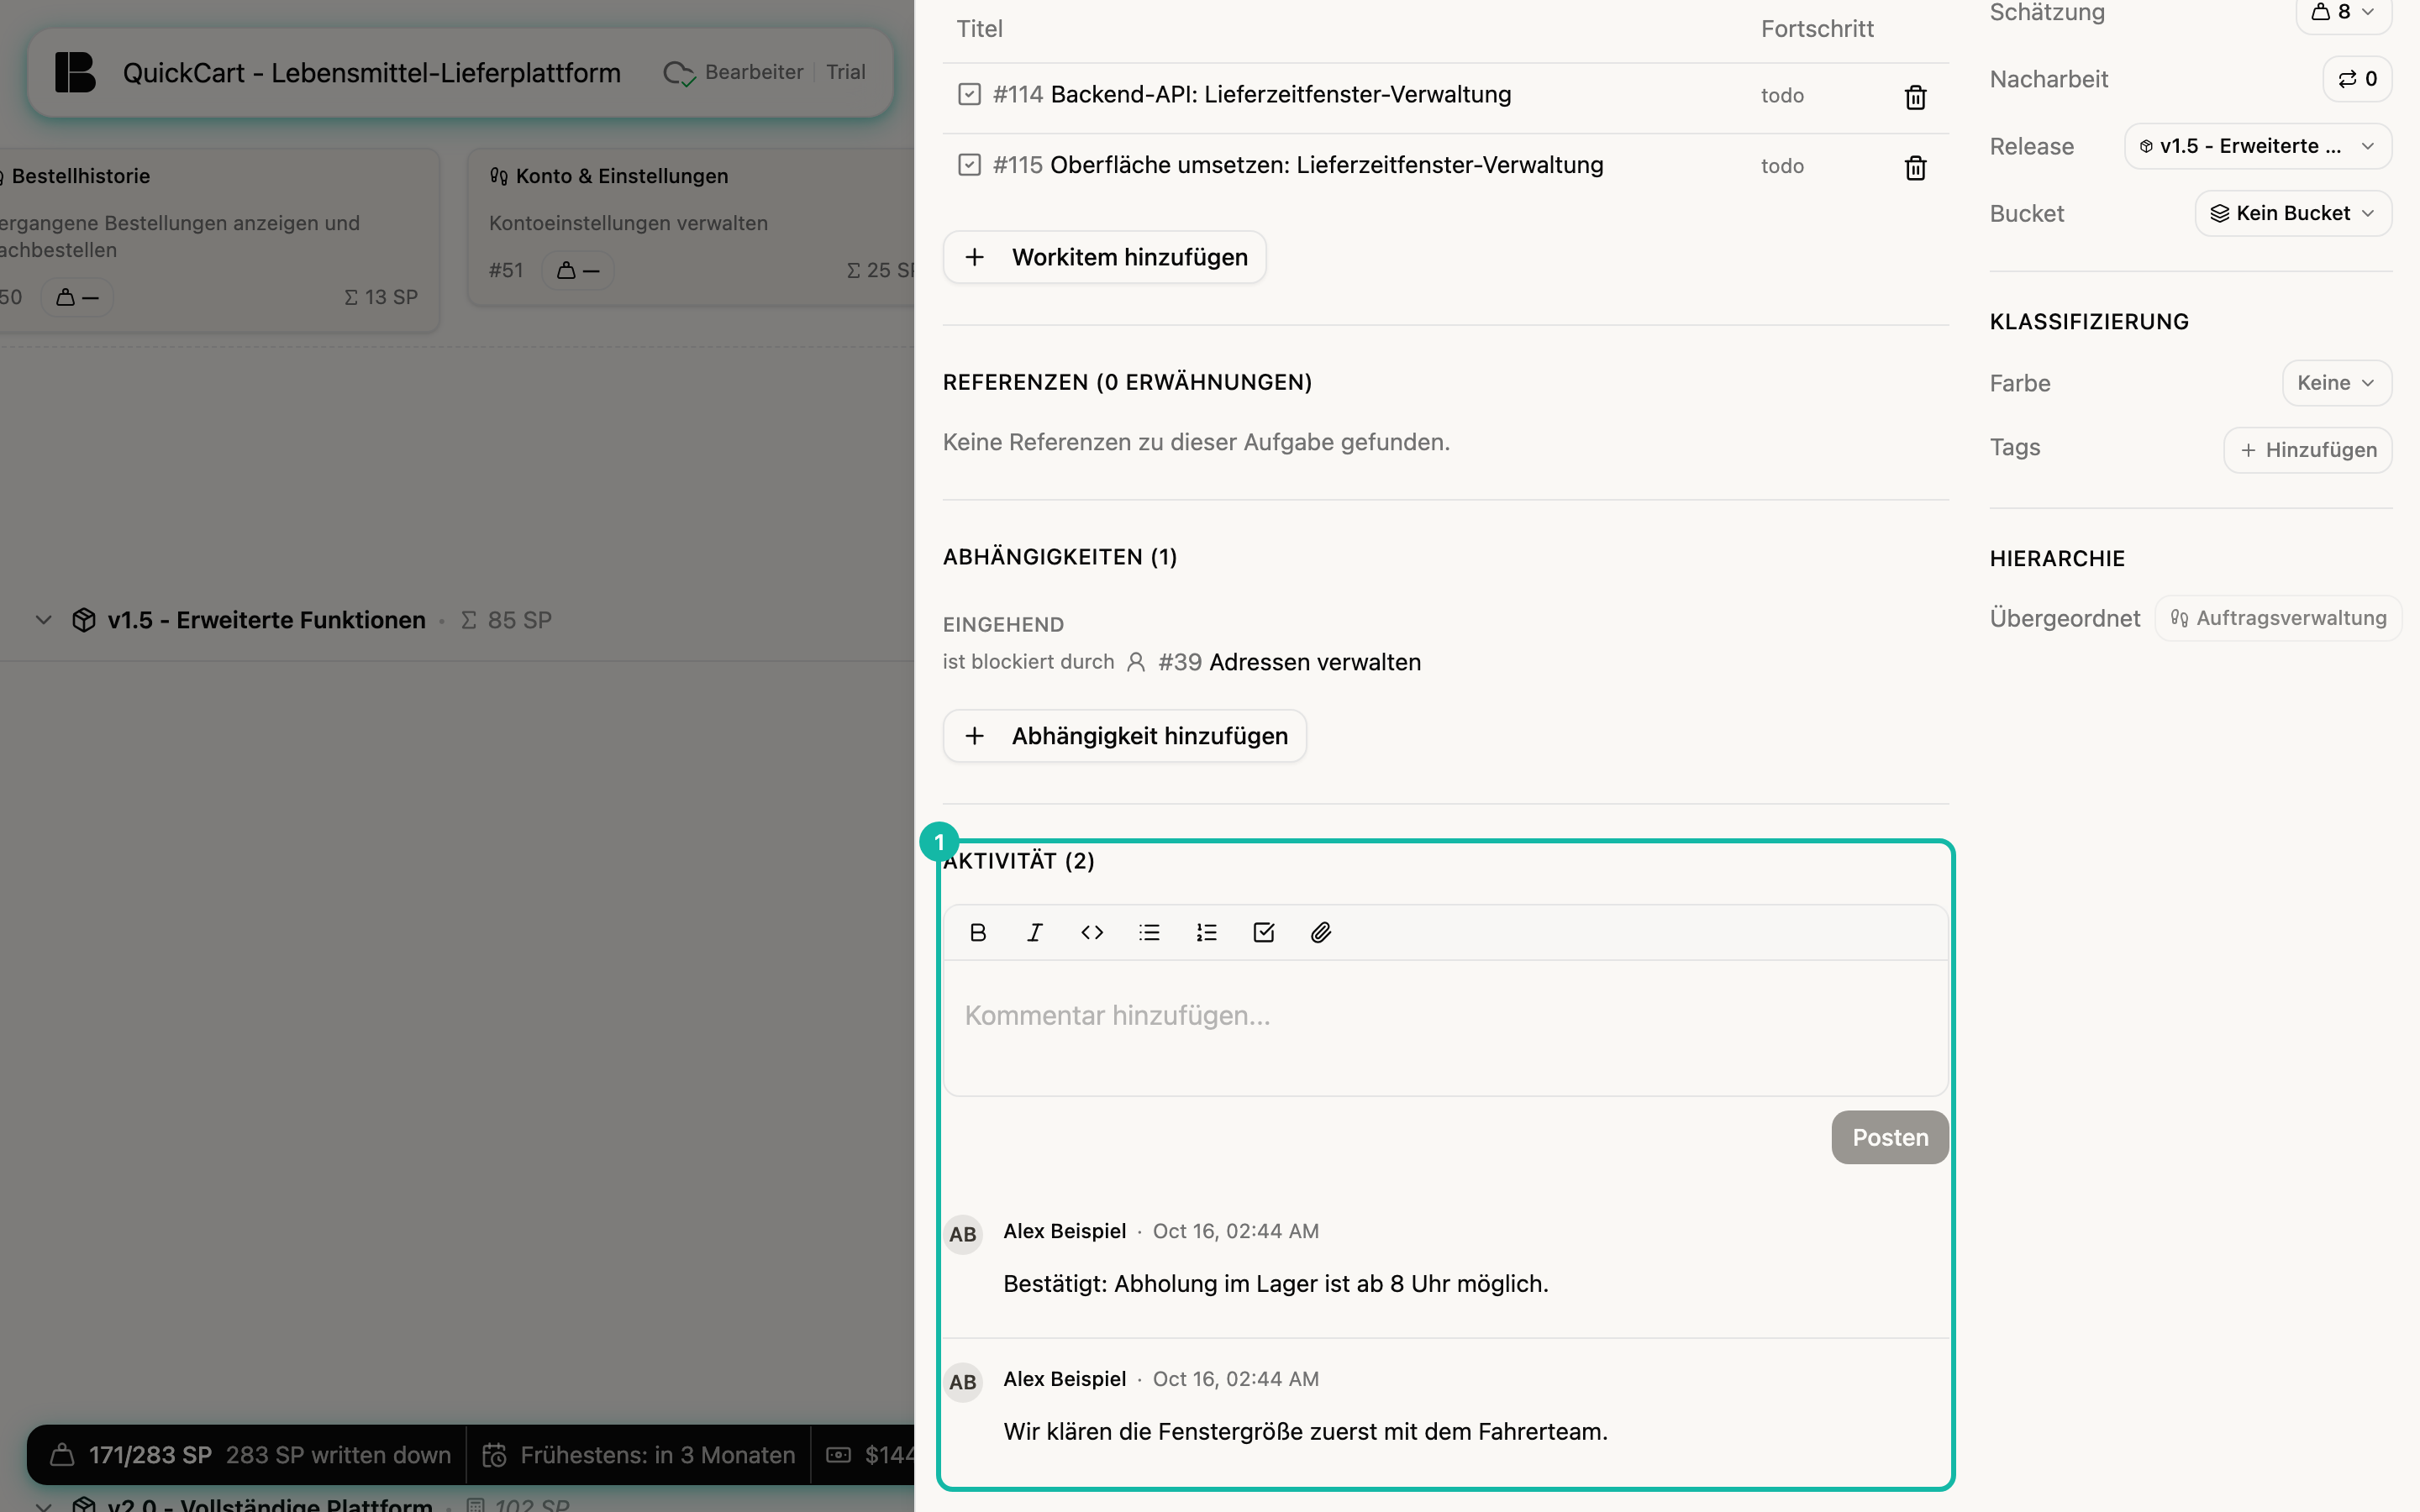Open the Farbe dropdown showing Keine

pos(2336,383)
